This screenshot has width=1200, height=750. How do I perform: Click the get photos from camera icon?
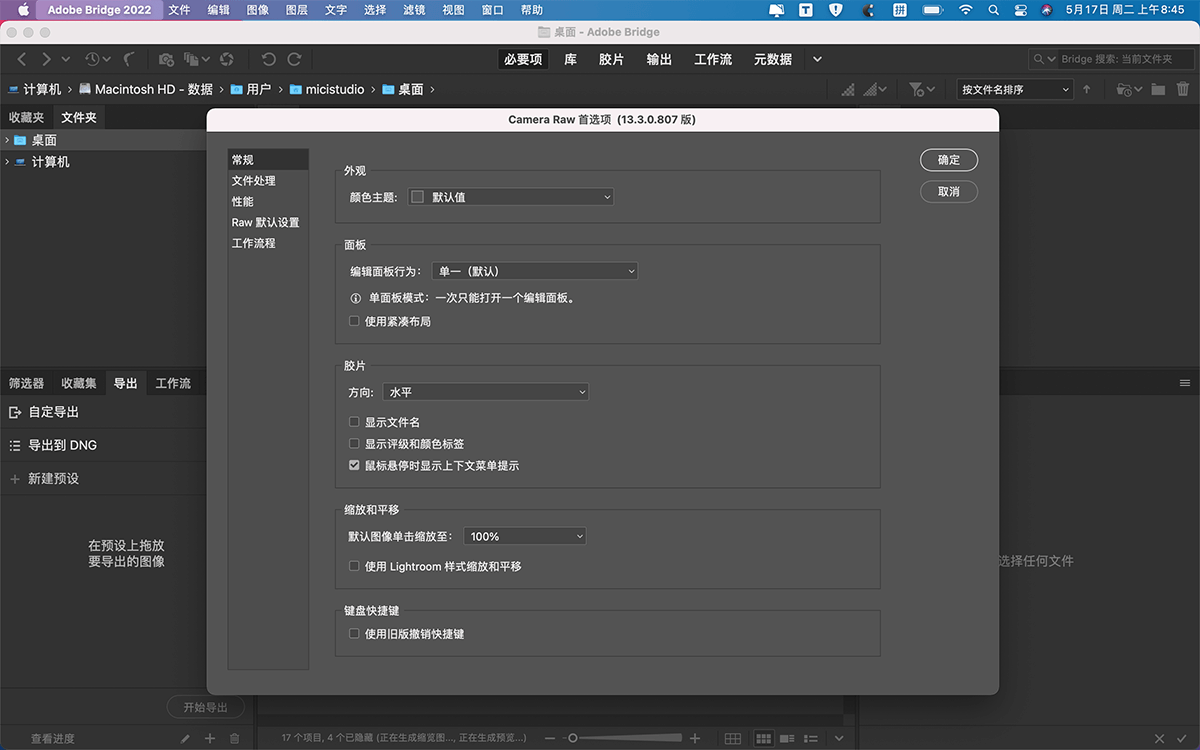click(x=166, y=60)
